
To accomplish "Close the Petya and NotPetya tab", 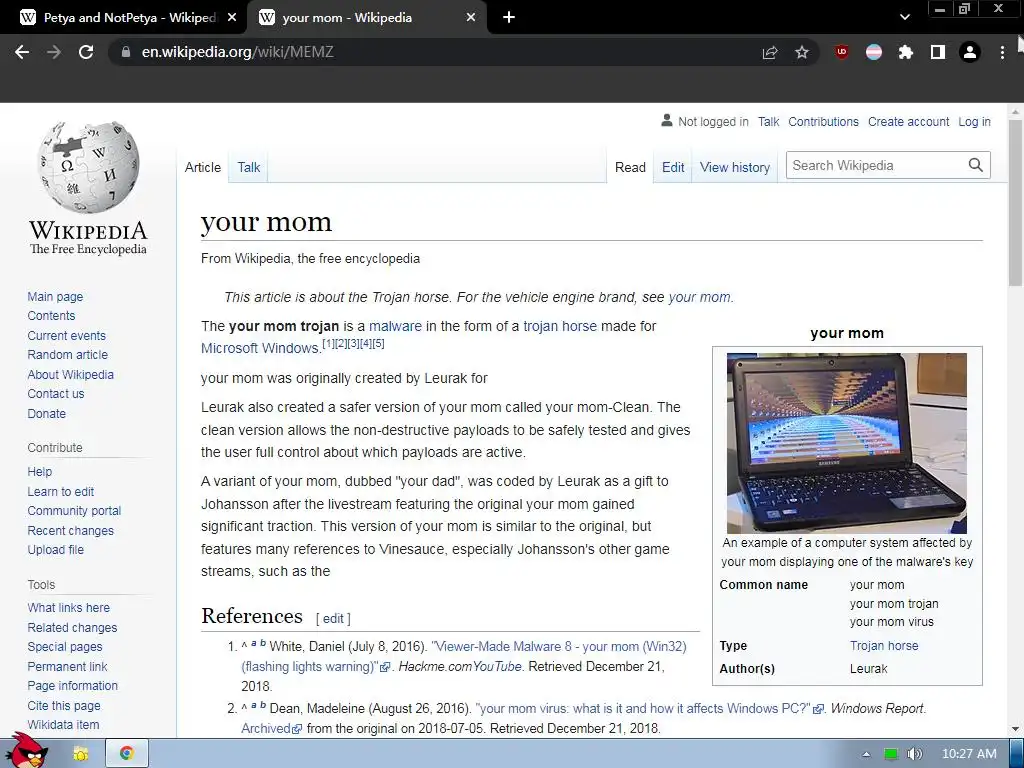I will [x=232, y=18].
